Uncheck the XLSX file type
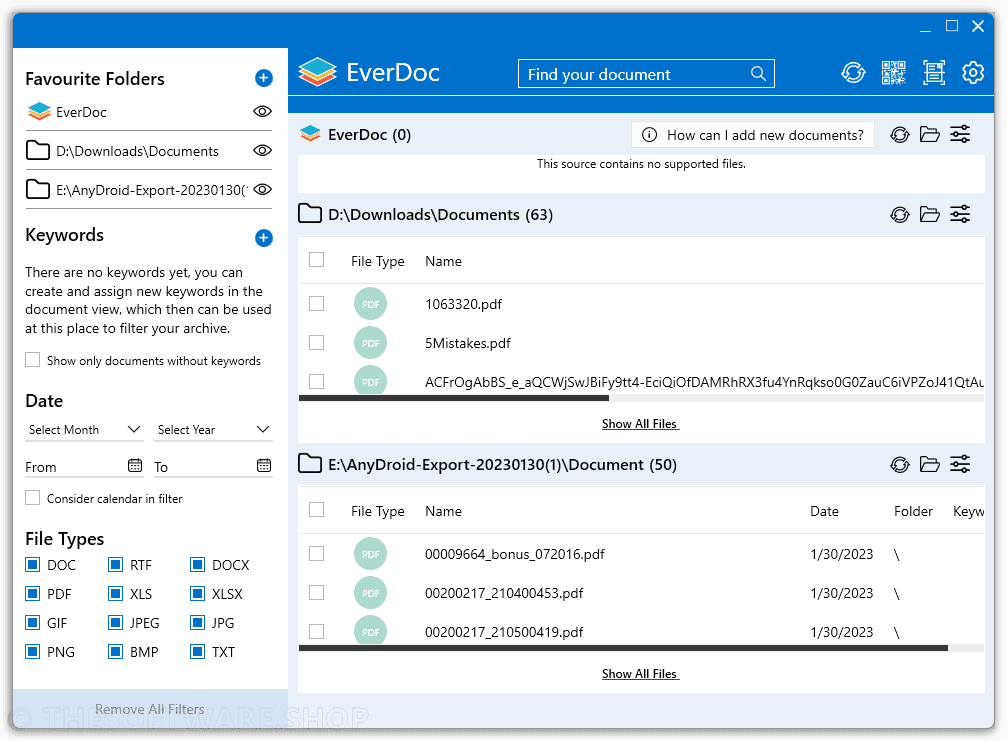Screen dimensions: 1007x741 [x=198, y=593]
